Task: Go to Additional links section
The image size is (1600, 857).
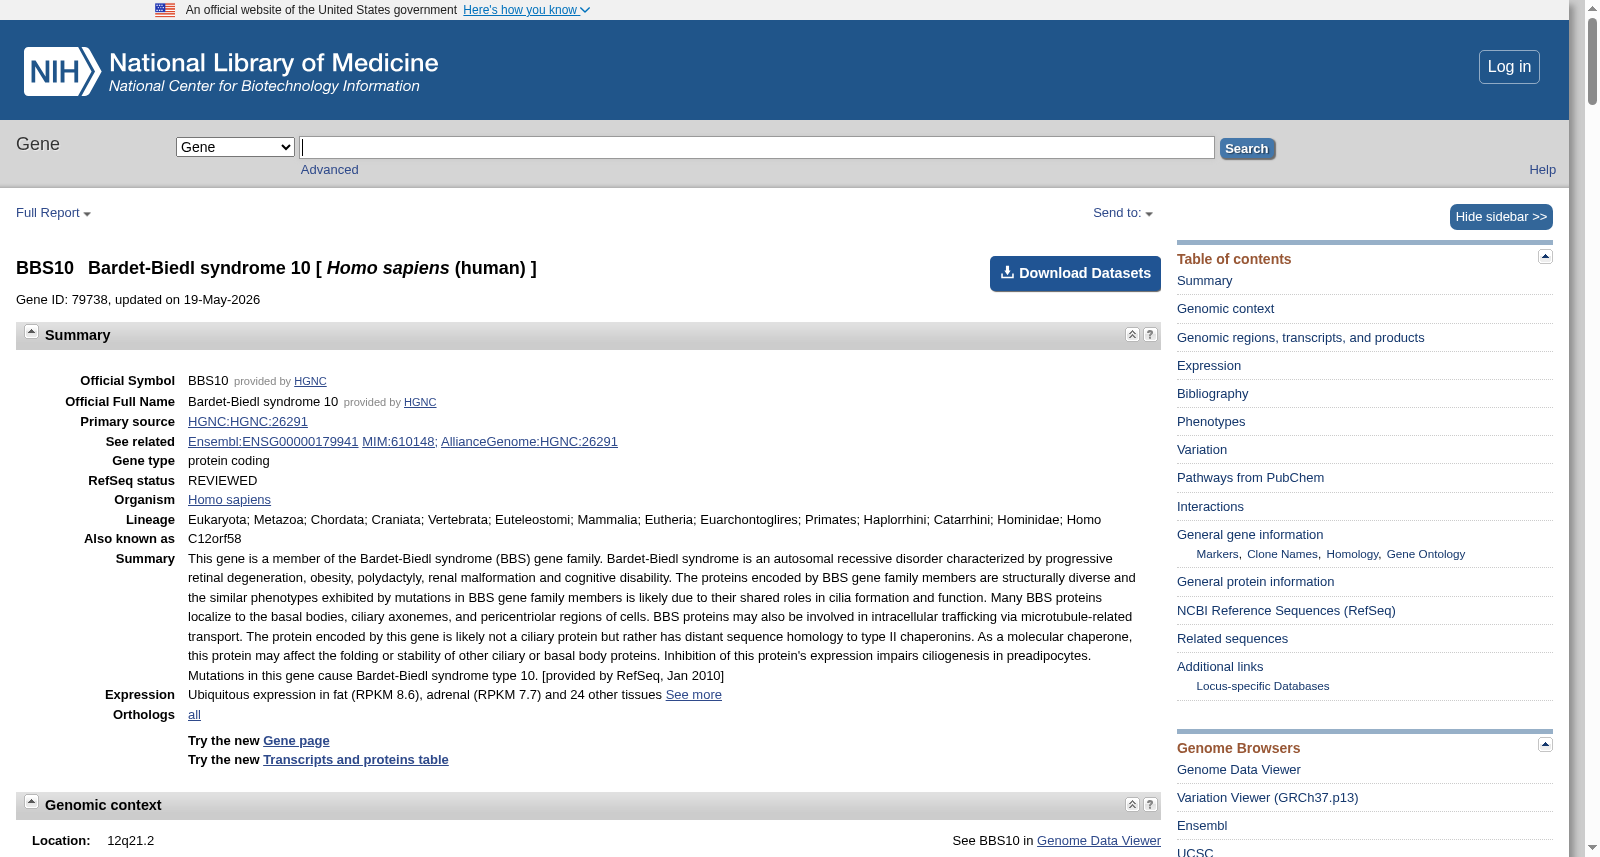Action: [1220, 667]
